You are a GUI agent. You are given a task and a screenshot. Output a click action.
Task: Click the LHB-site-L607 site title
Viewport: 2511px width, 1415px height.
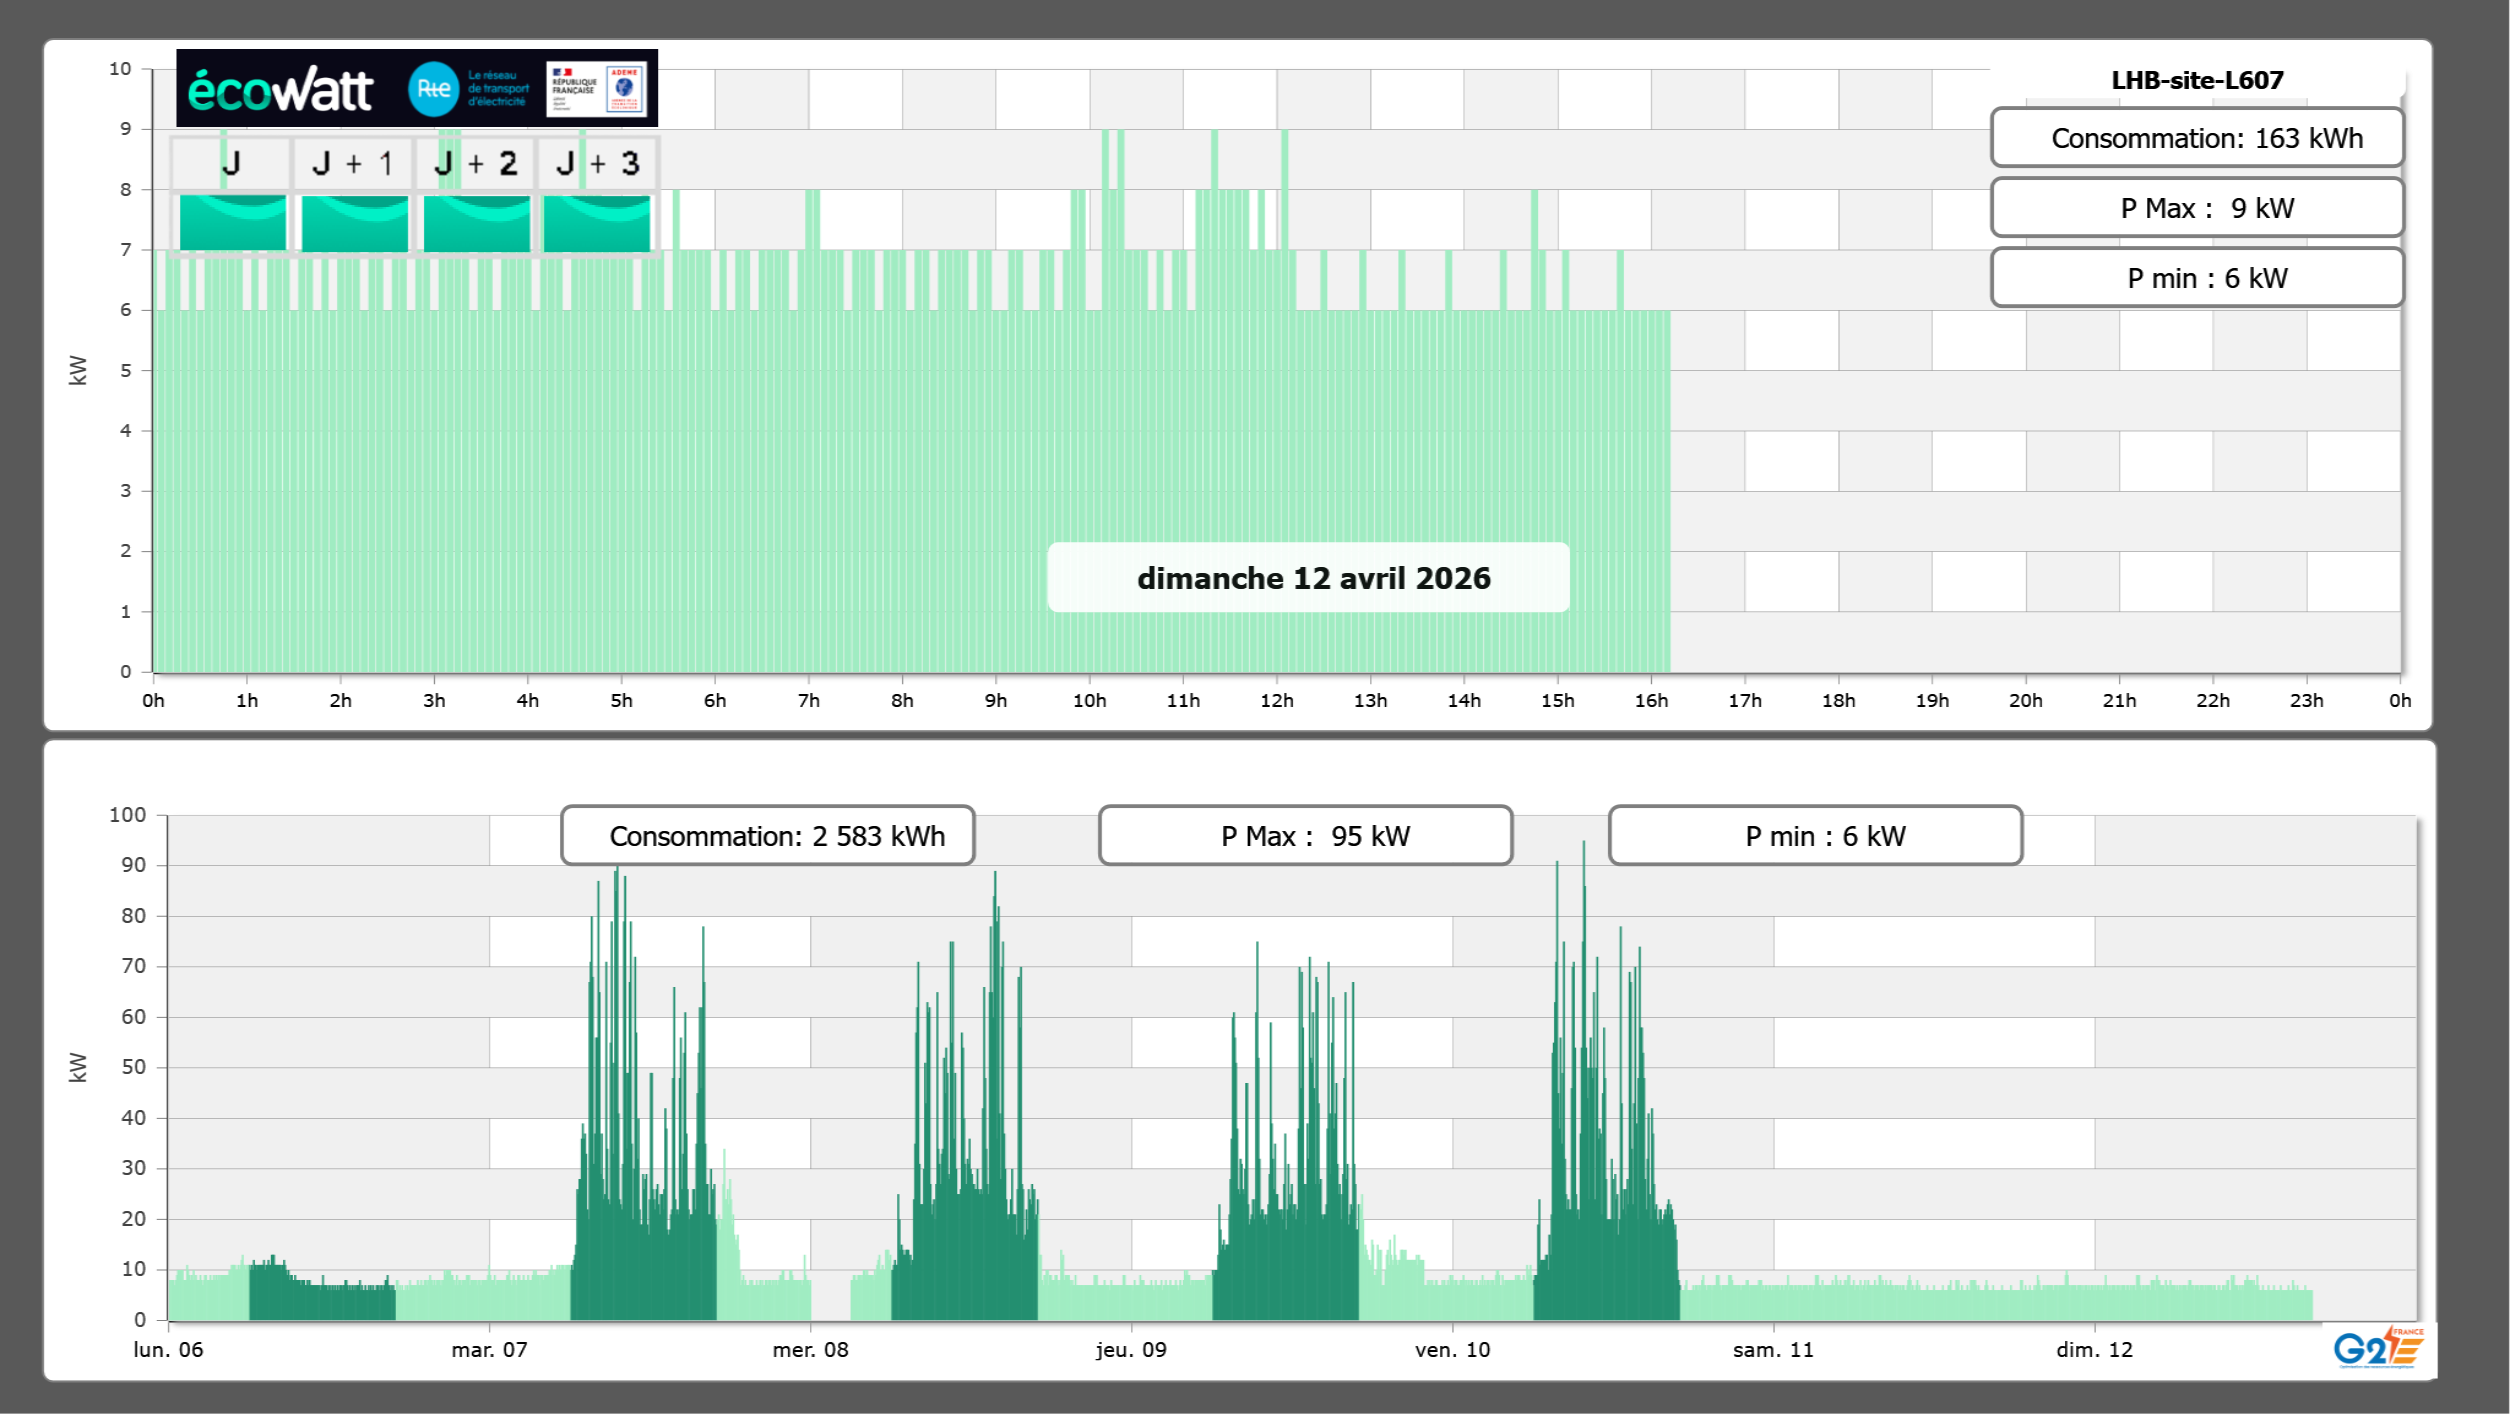(2196, 80)
